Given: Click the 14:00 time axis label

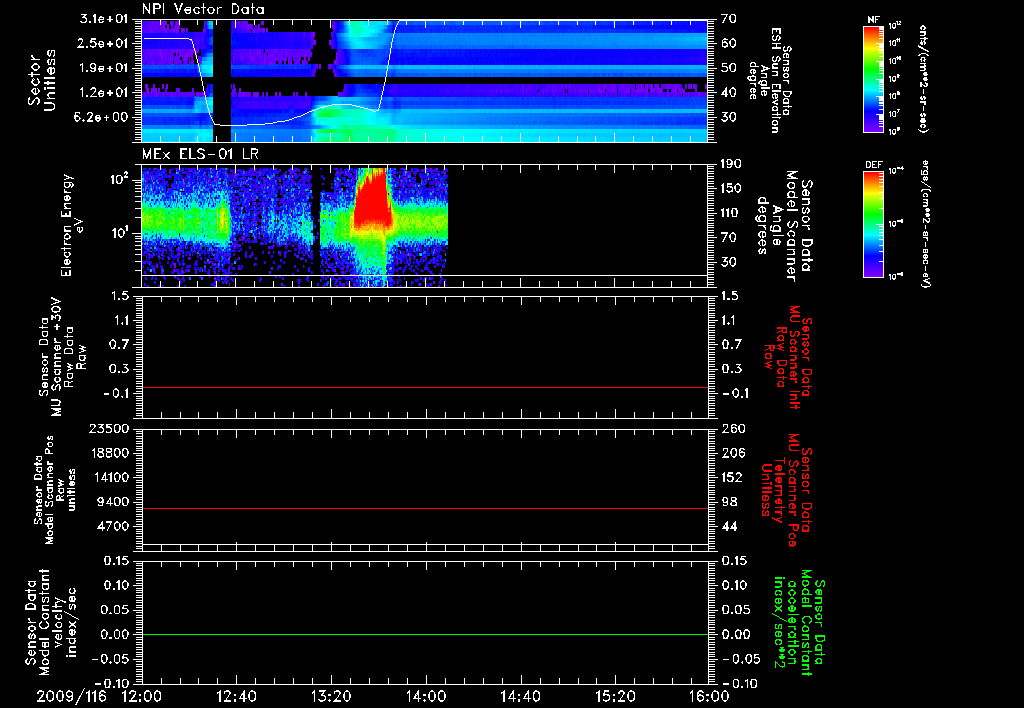Looking at the screenshot, I should click(426, 696).
